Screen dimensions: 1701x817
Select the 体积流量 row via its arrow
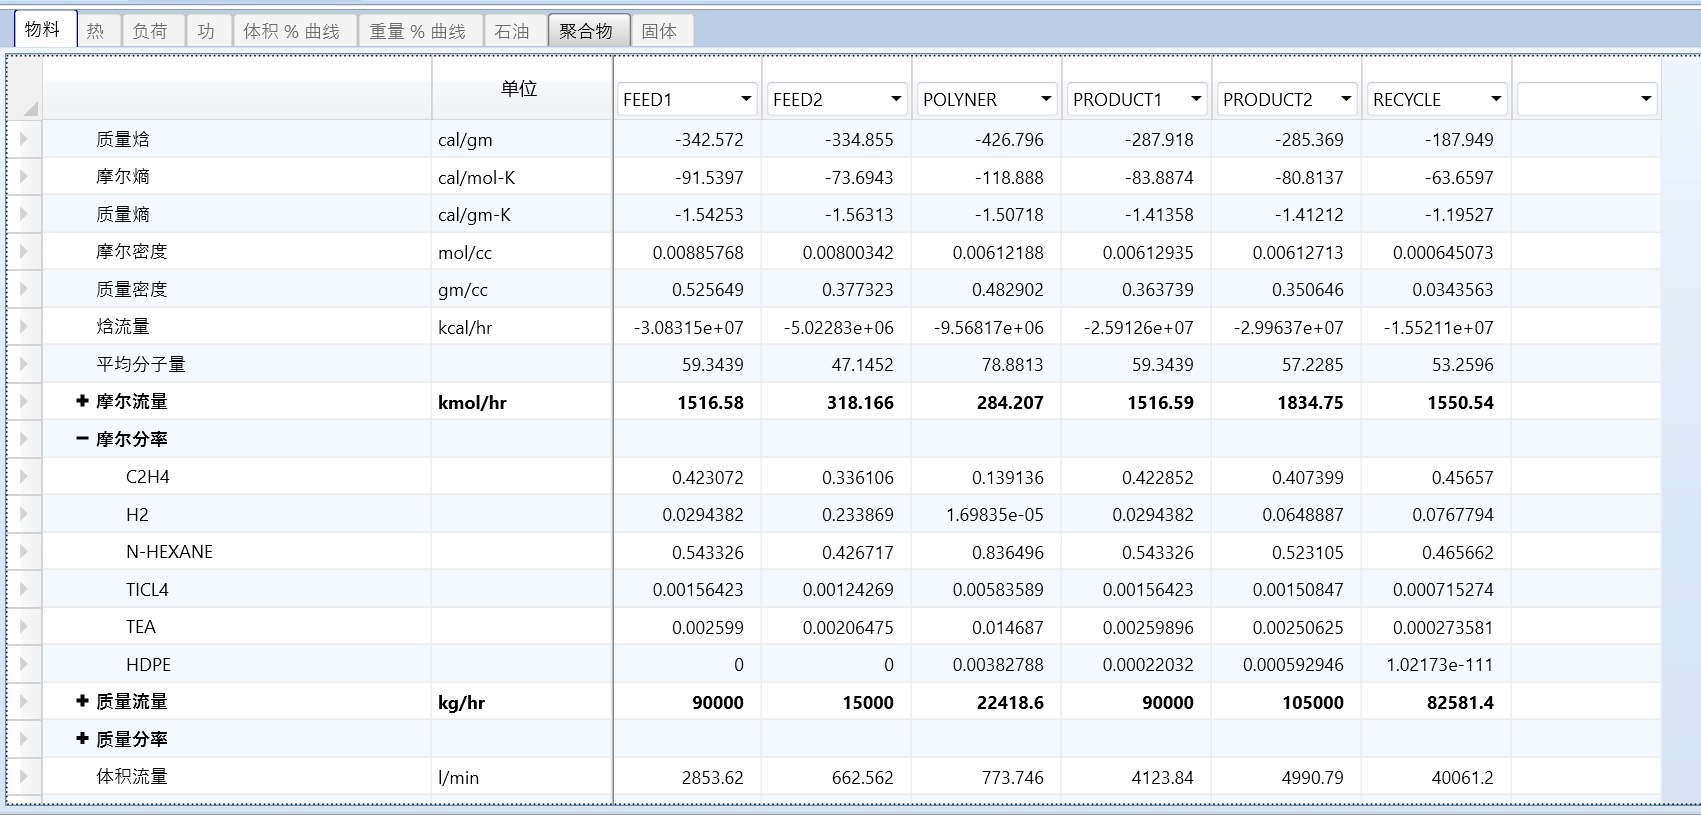click(x=24, y=776)
